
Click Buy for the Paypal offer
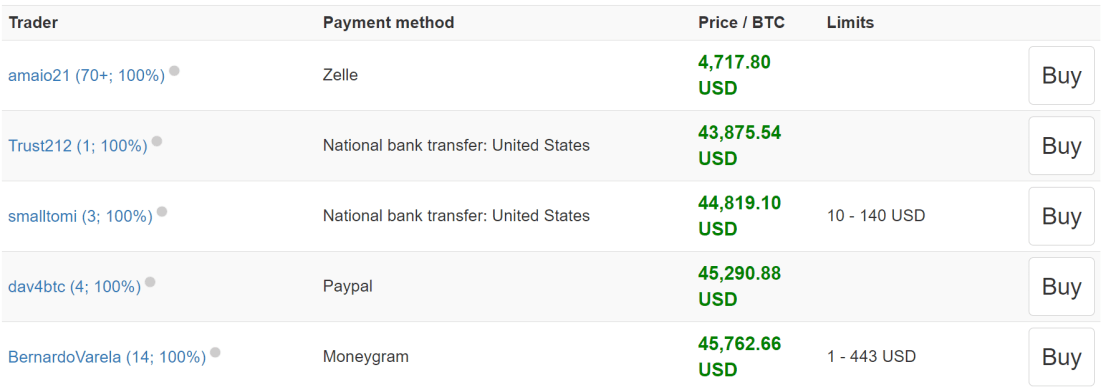(x=1061, y=286)
